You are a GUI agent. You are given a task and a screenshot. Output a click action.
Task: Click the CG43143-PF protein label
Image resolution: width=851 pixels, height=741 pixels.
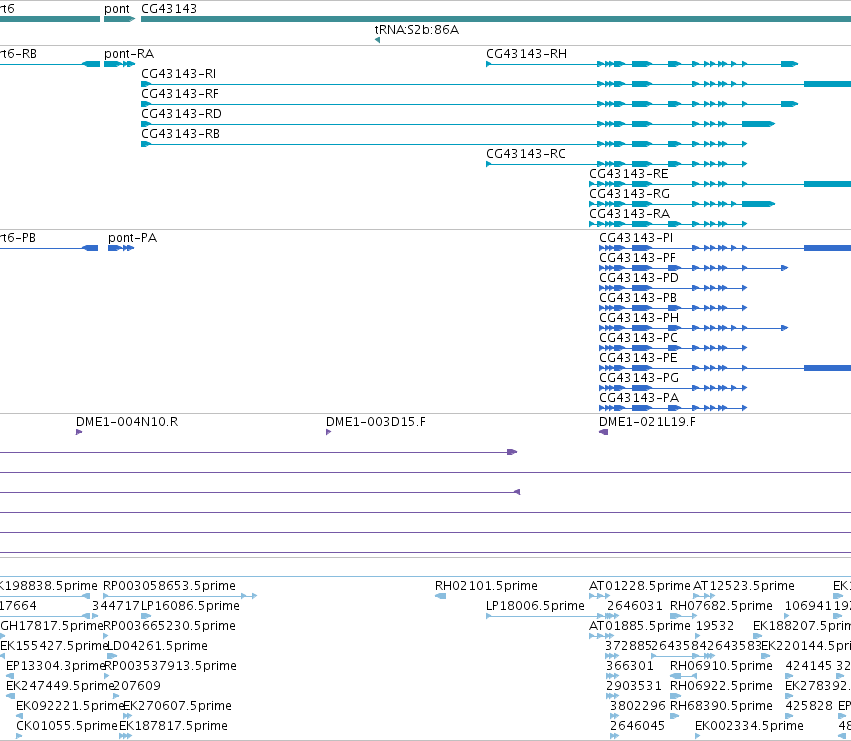pos(637,258)
